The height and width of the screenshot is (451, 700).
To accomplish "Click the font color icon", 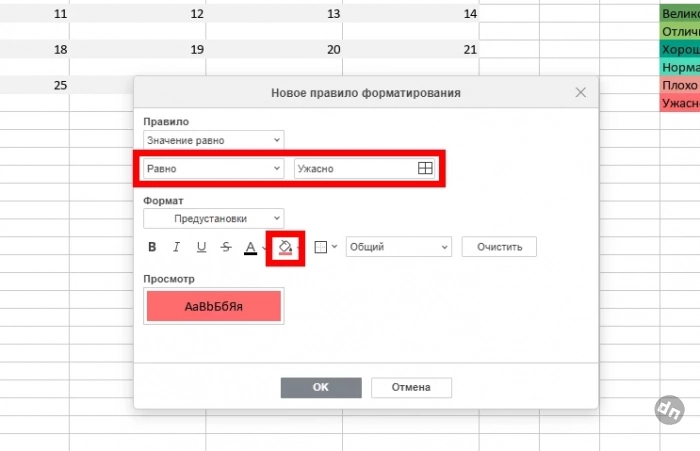I will pos(250,247).
